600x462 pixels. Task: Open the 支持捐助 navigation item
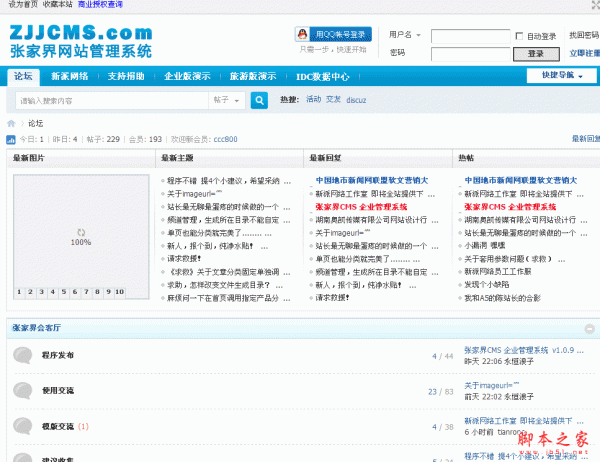(x=126, y=76)
